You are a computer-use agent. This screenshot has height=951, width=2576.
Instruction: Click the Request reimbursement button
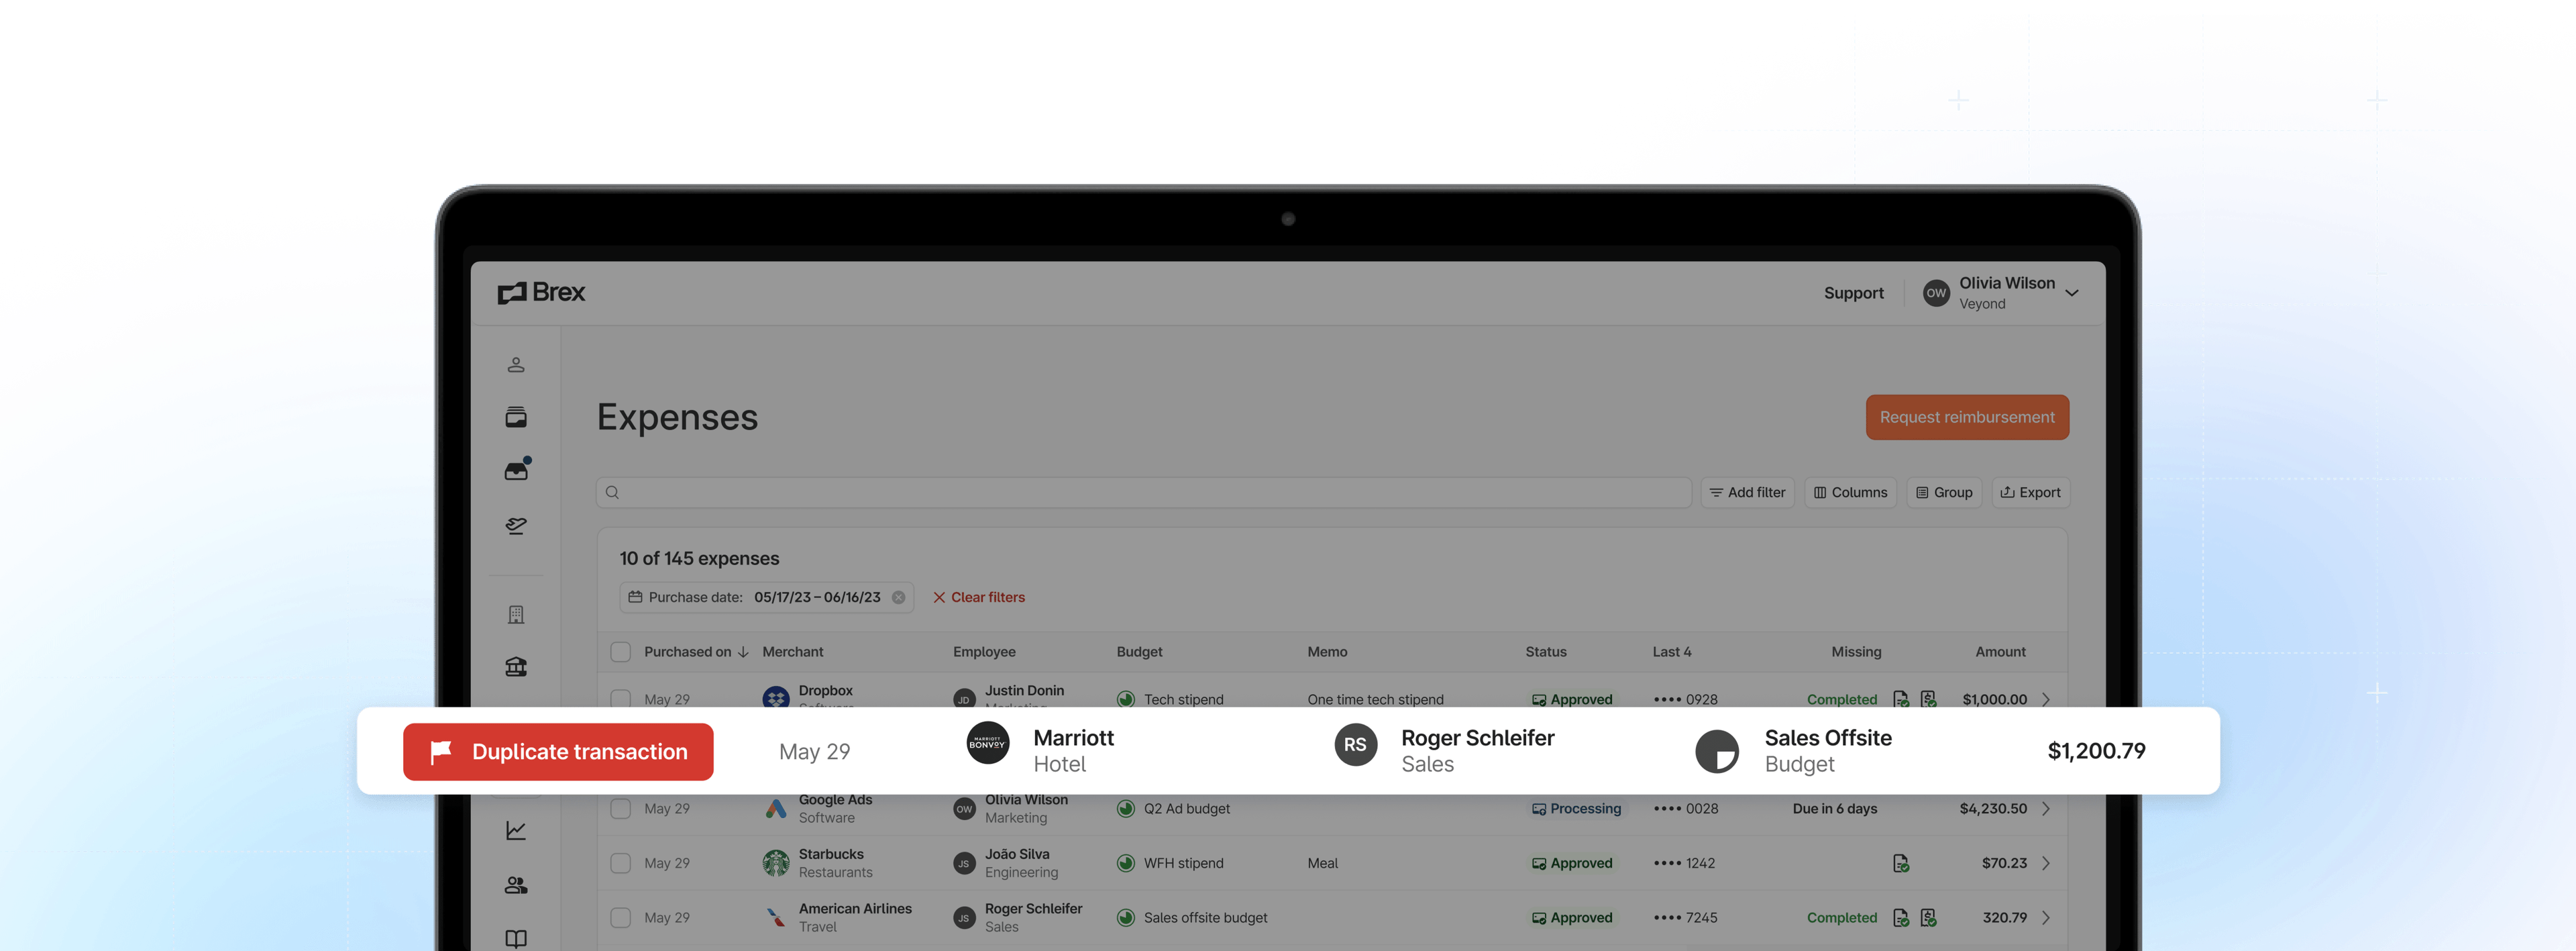[x=1966, y=417]
